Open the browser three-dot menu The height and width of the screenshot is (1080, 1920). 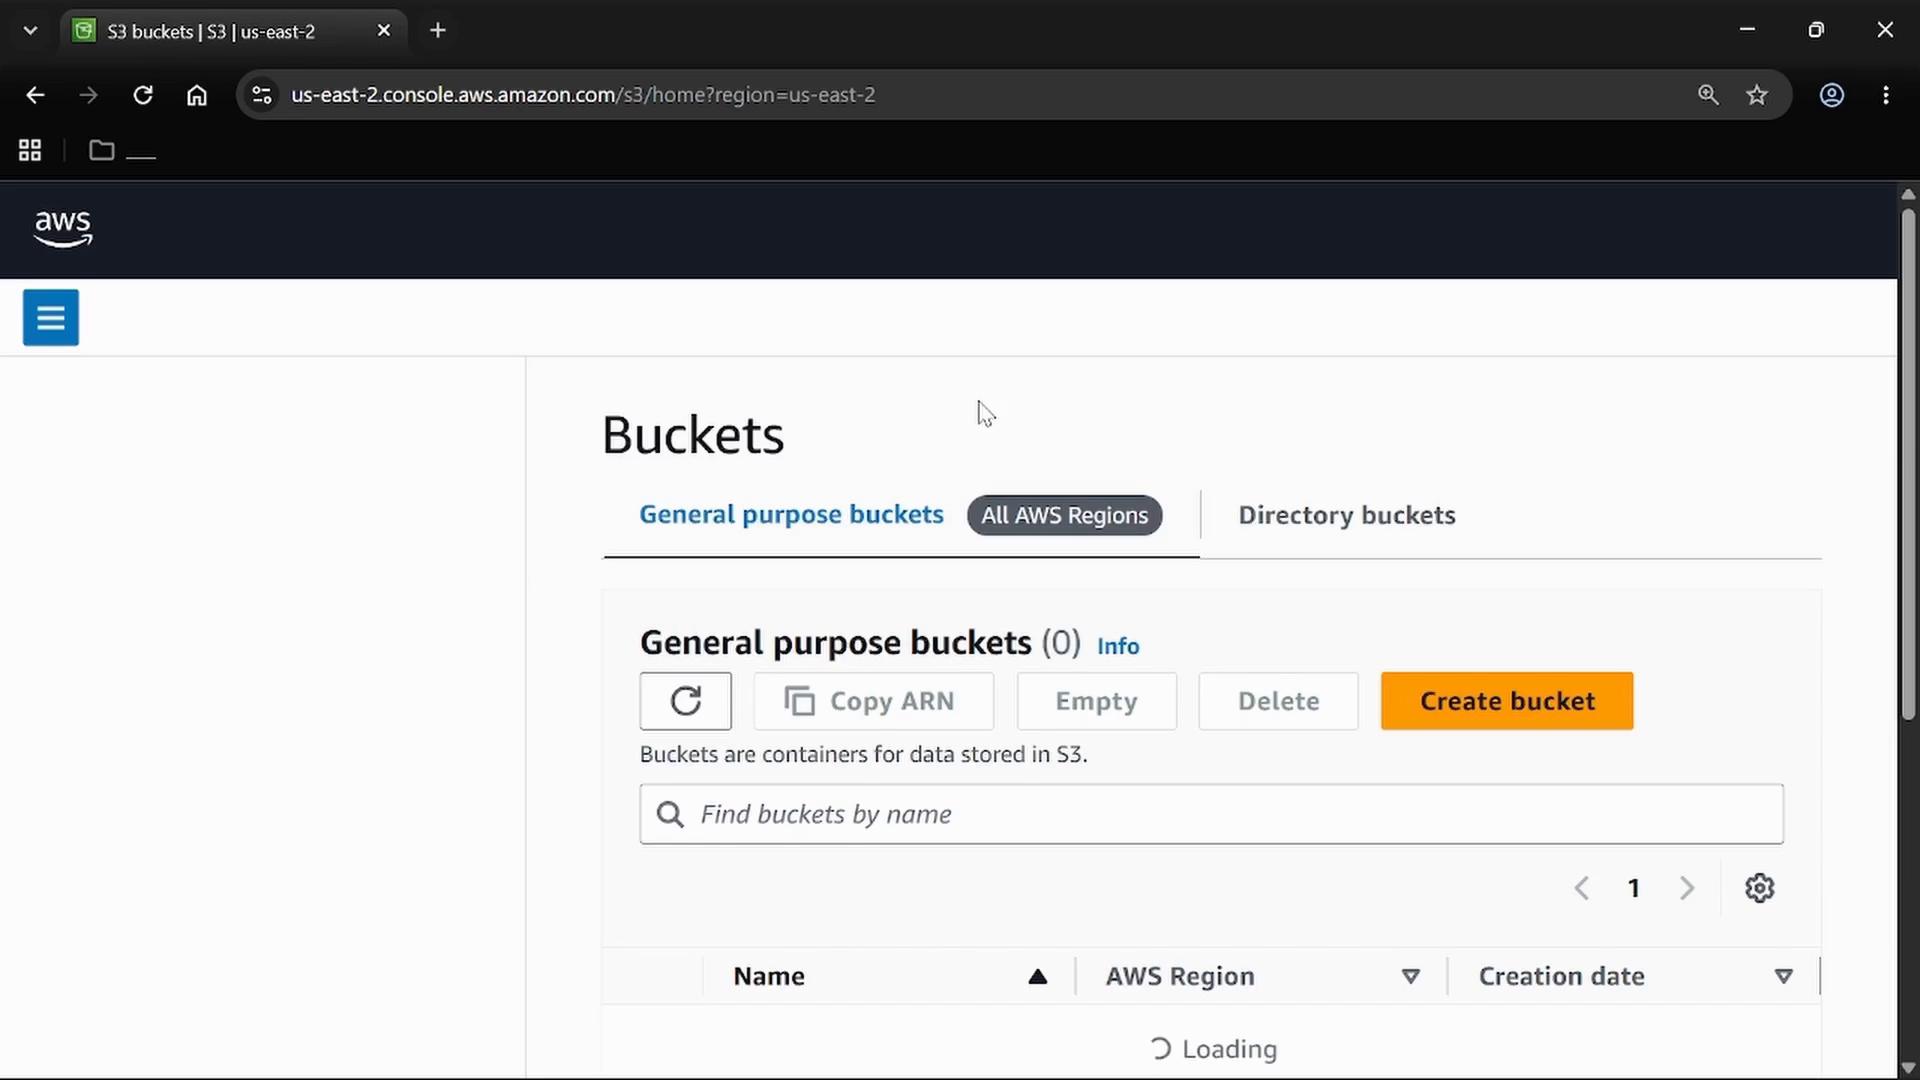point(1886,95)
